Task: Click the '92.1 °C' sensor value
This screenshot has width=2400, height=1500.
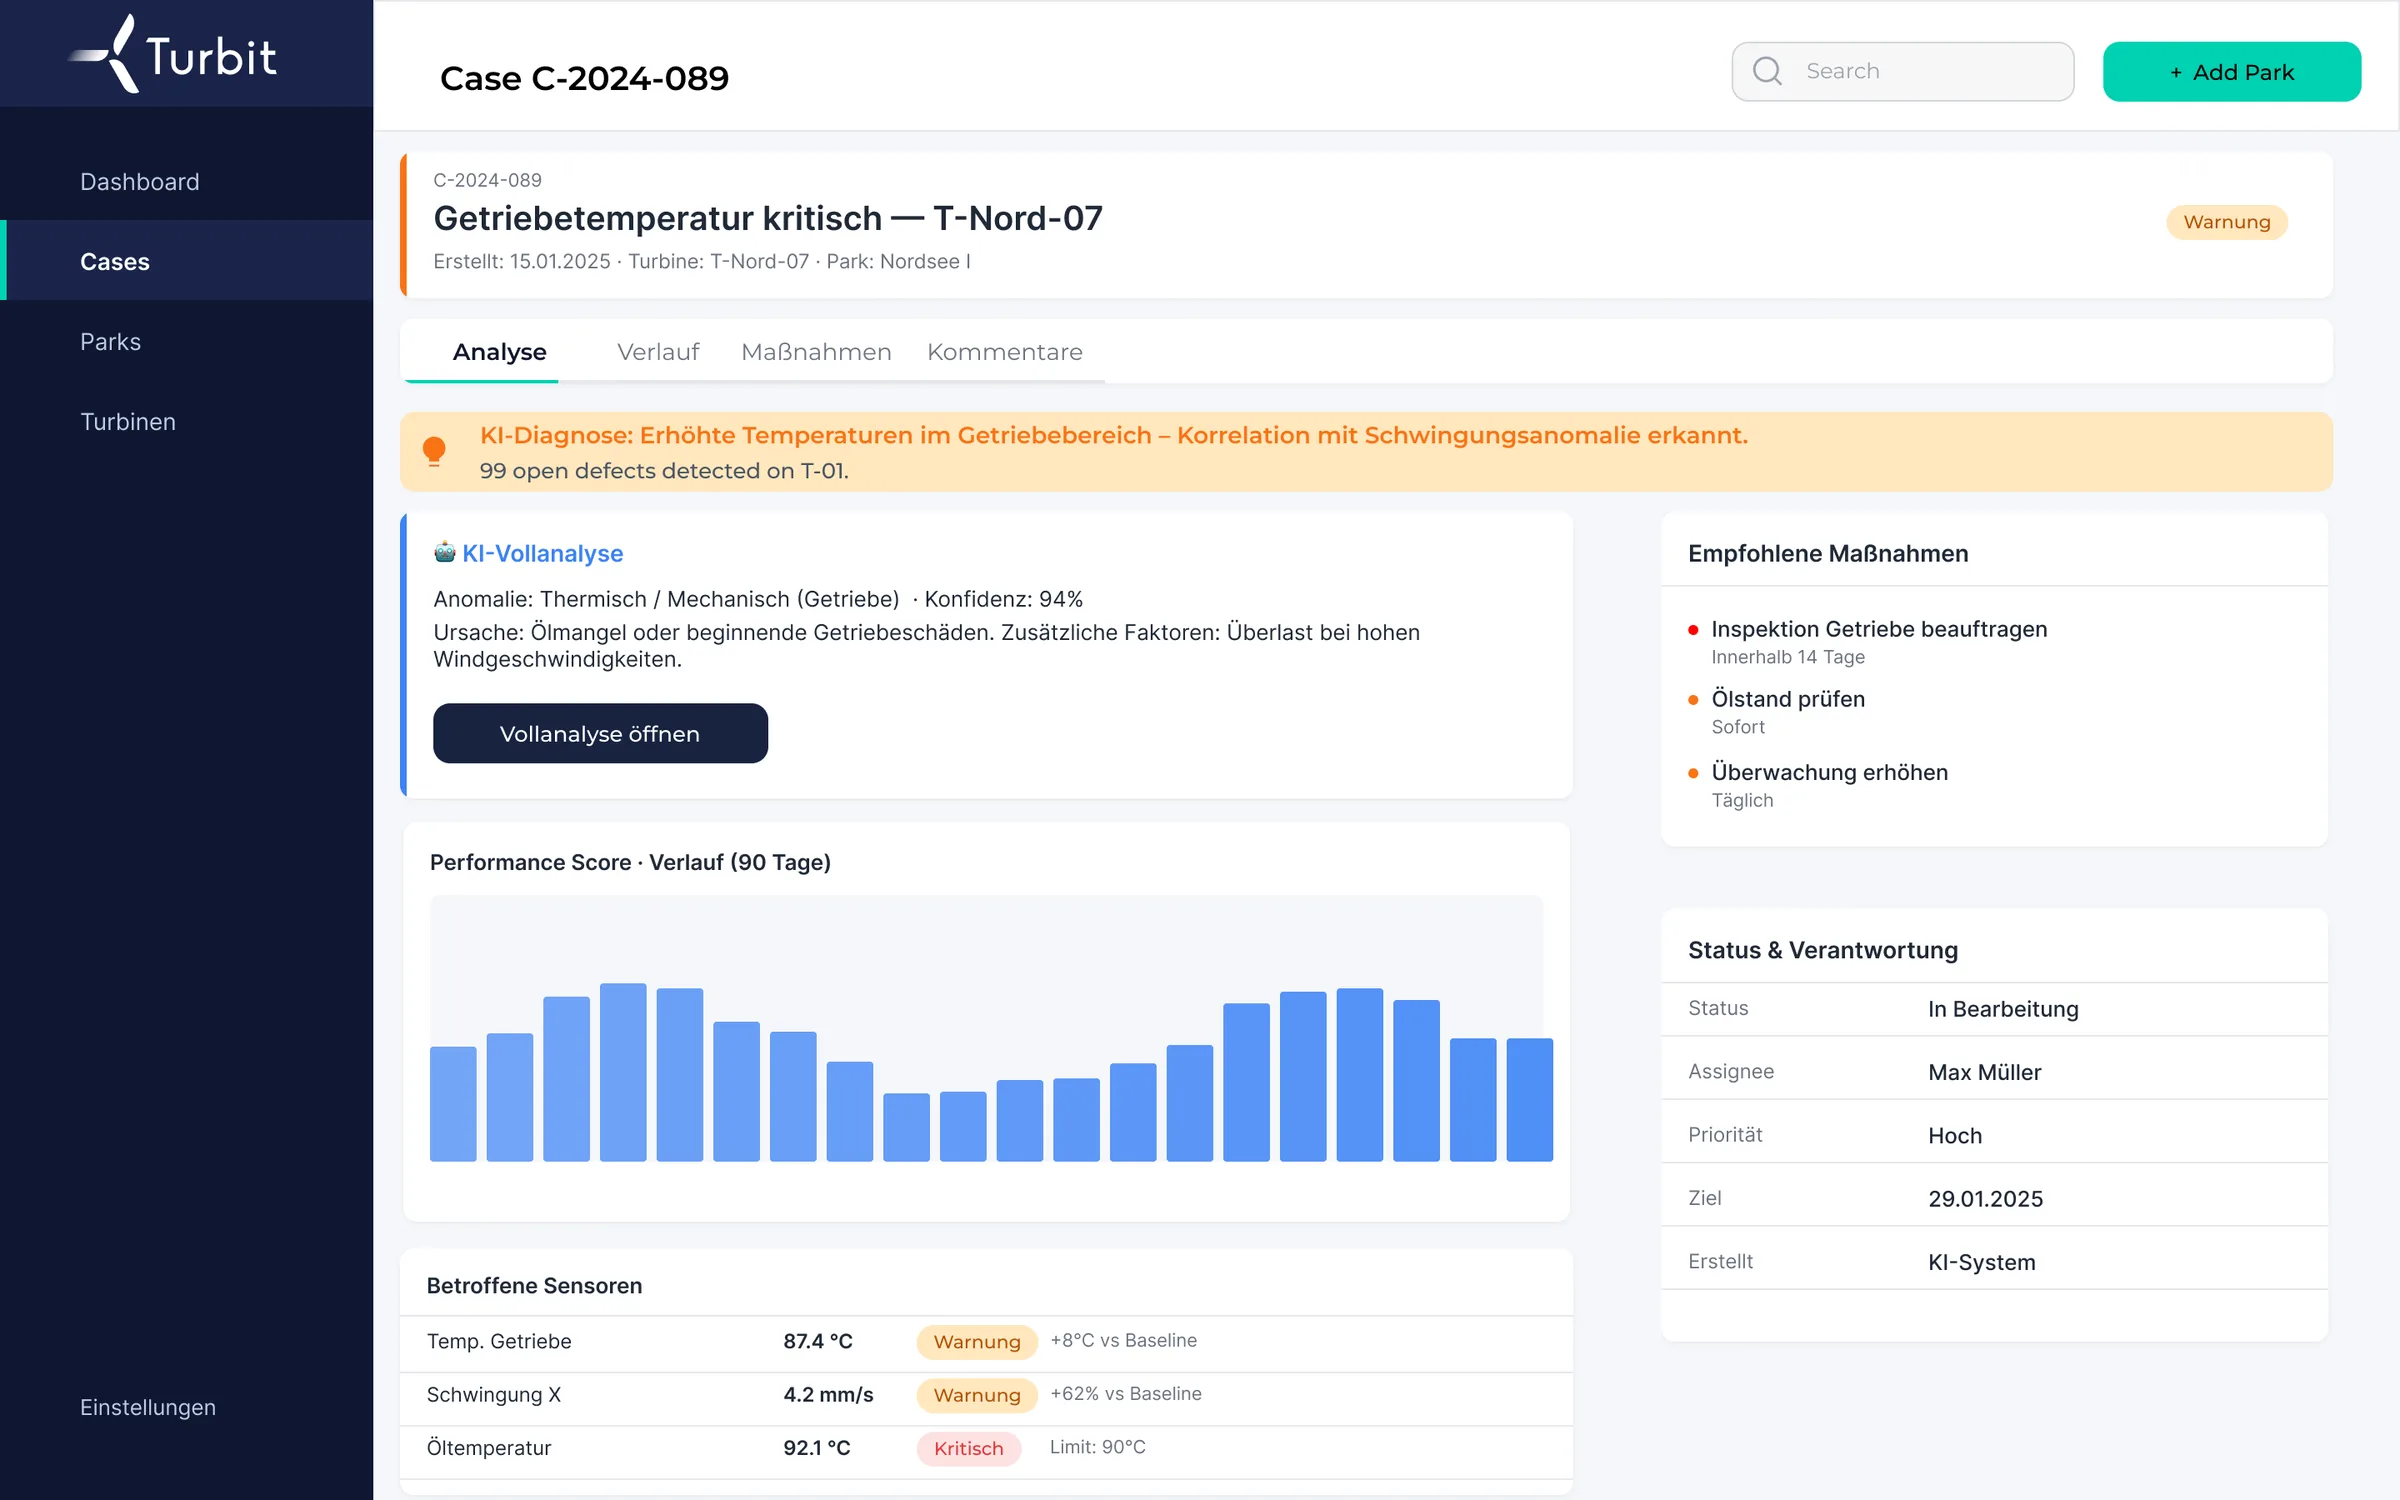Action: [x=817, y=1448]
